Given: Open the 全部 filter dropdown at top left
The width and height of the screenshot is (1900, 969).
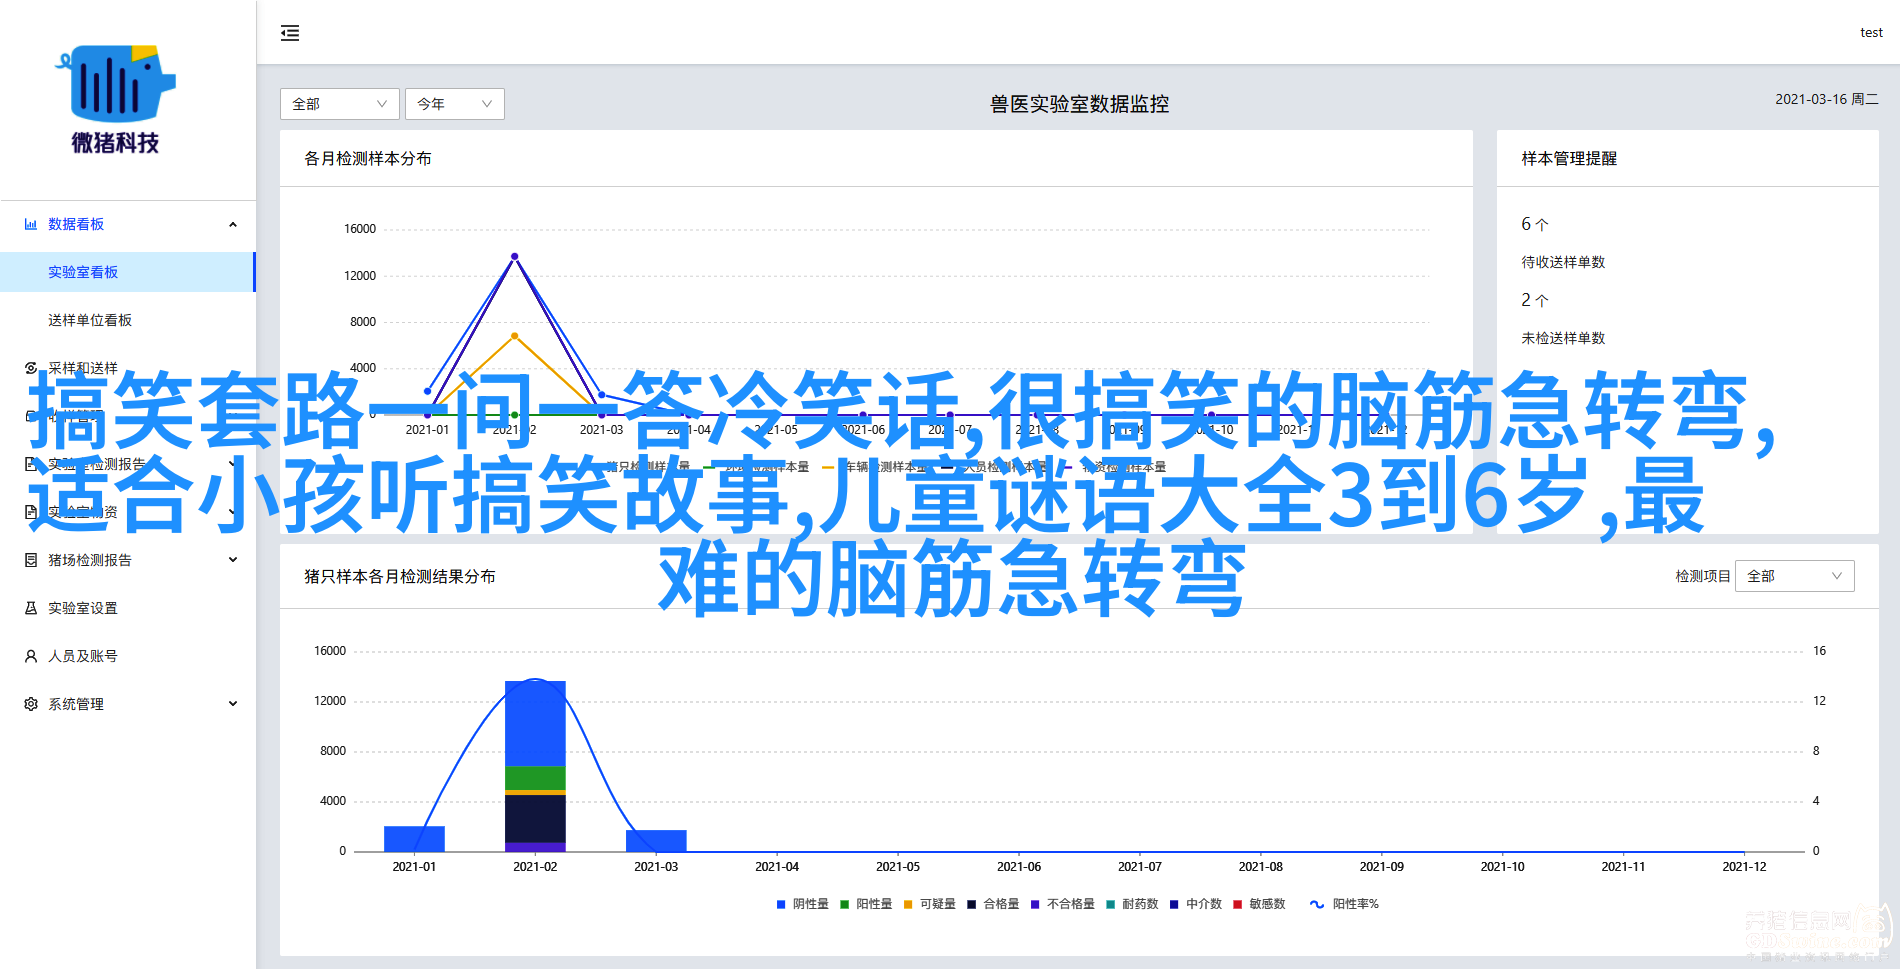Looking at the screenshot, I should pyautogui.click(x=339, y=104).
